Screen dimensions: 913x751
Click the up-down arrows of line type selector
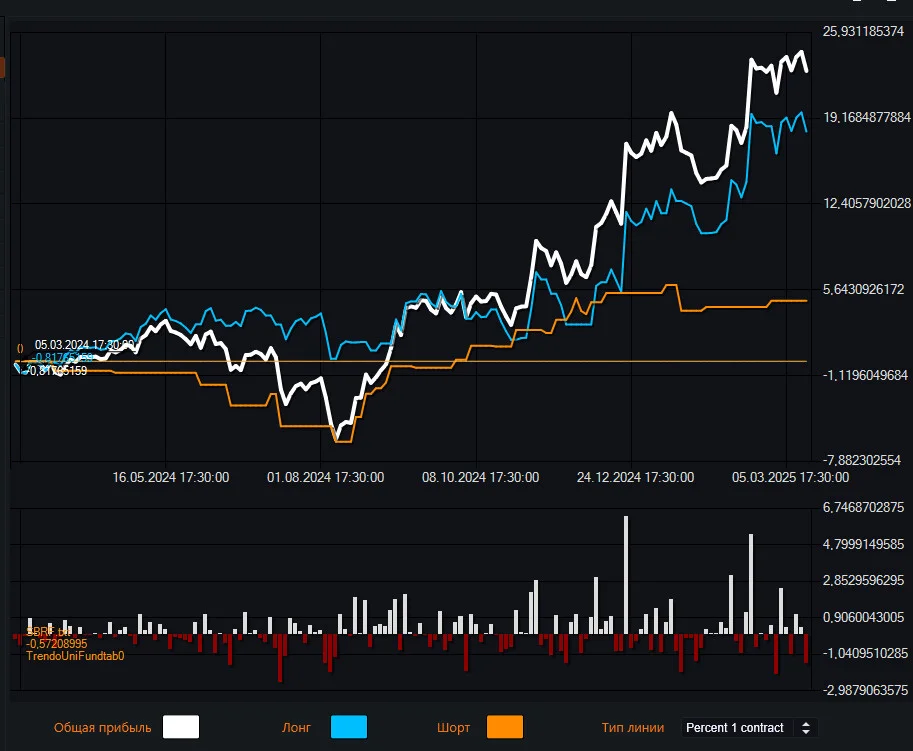[806, 728]
